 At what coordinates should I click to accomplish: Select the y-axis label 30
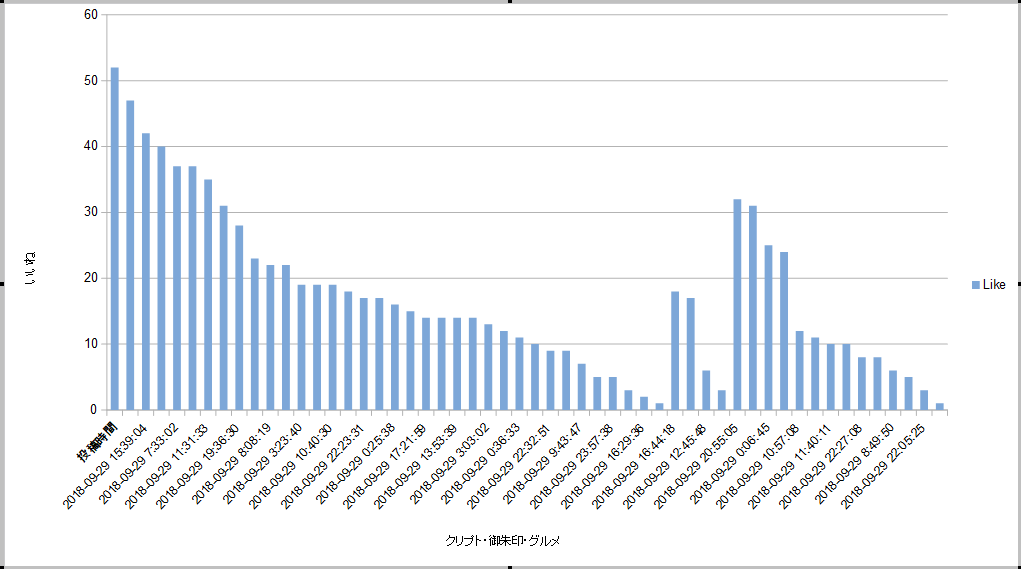pyautogui.click(x=91, y=212)
